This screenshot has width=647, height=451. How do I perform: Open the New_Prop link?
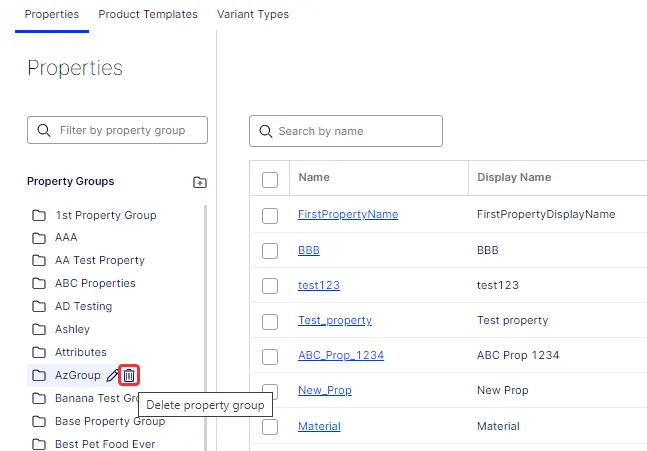pos(325,390)
